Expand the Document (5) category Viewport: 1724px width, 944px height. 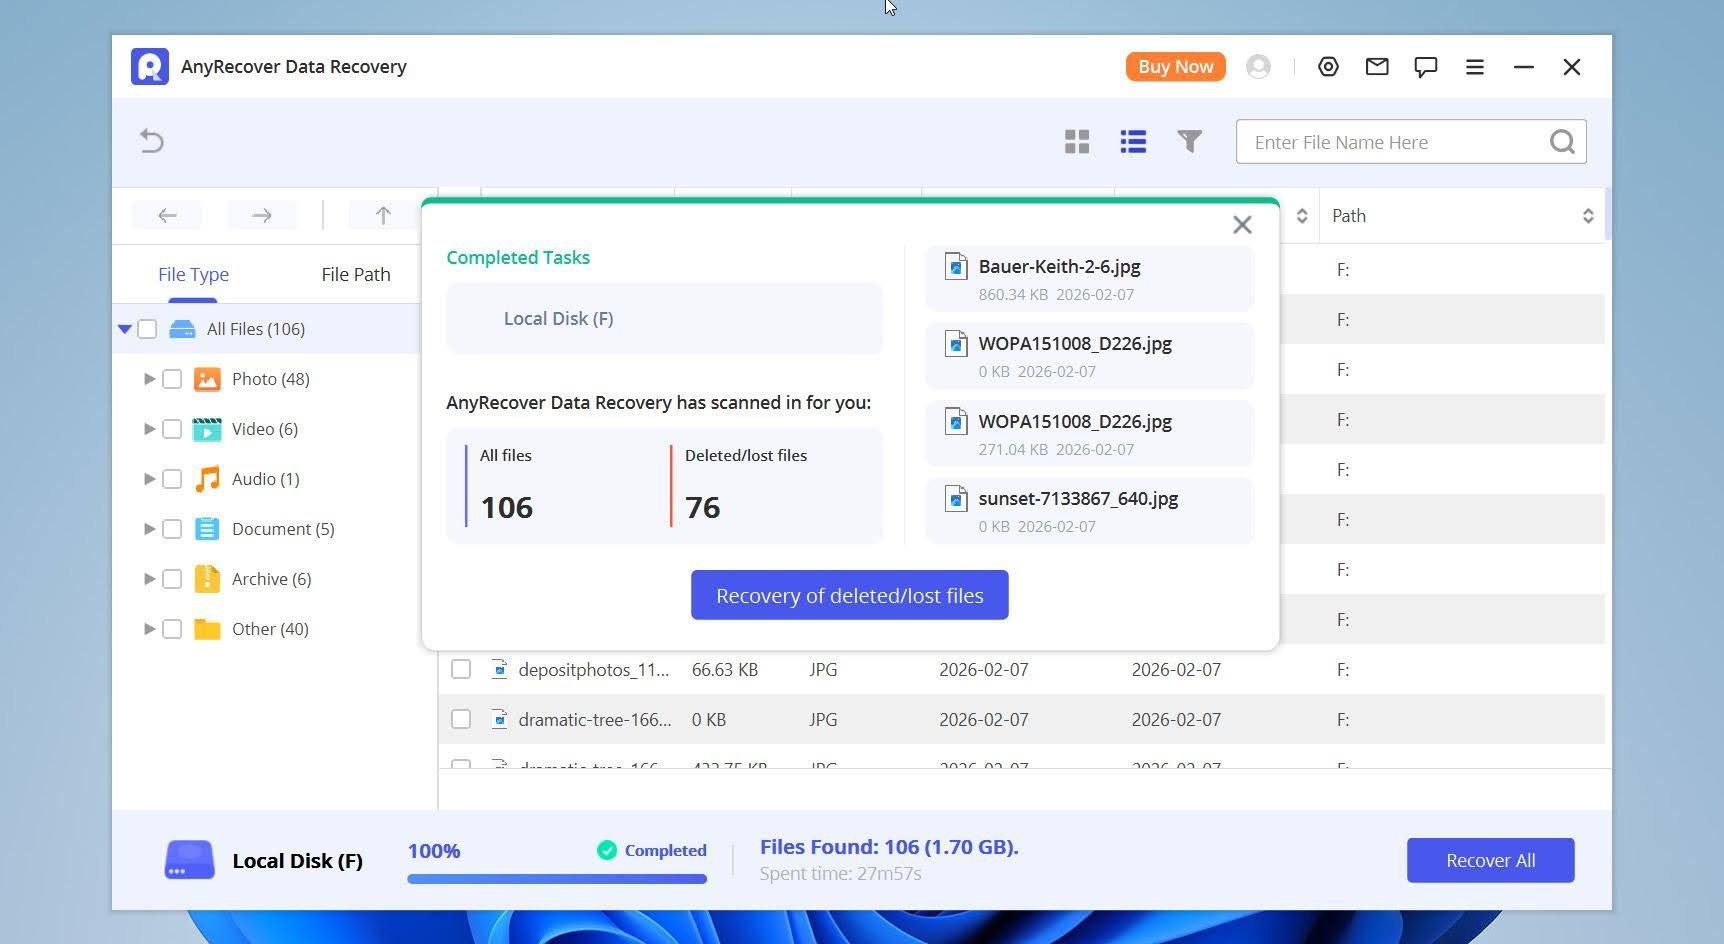[149, 529]
